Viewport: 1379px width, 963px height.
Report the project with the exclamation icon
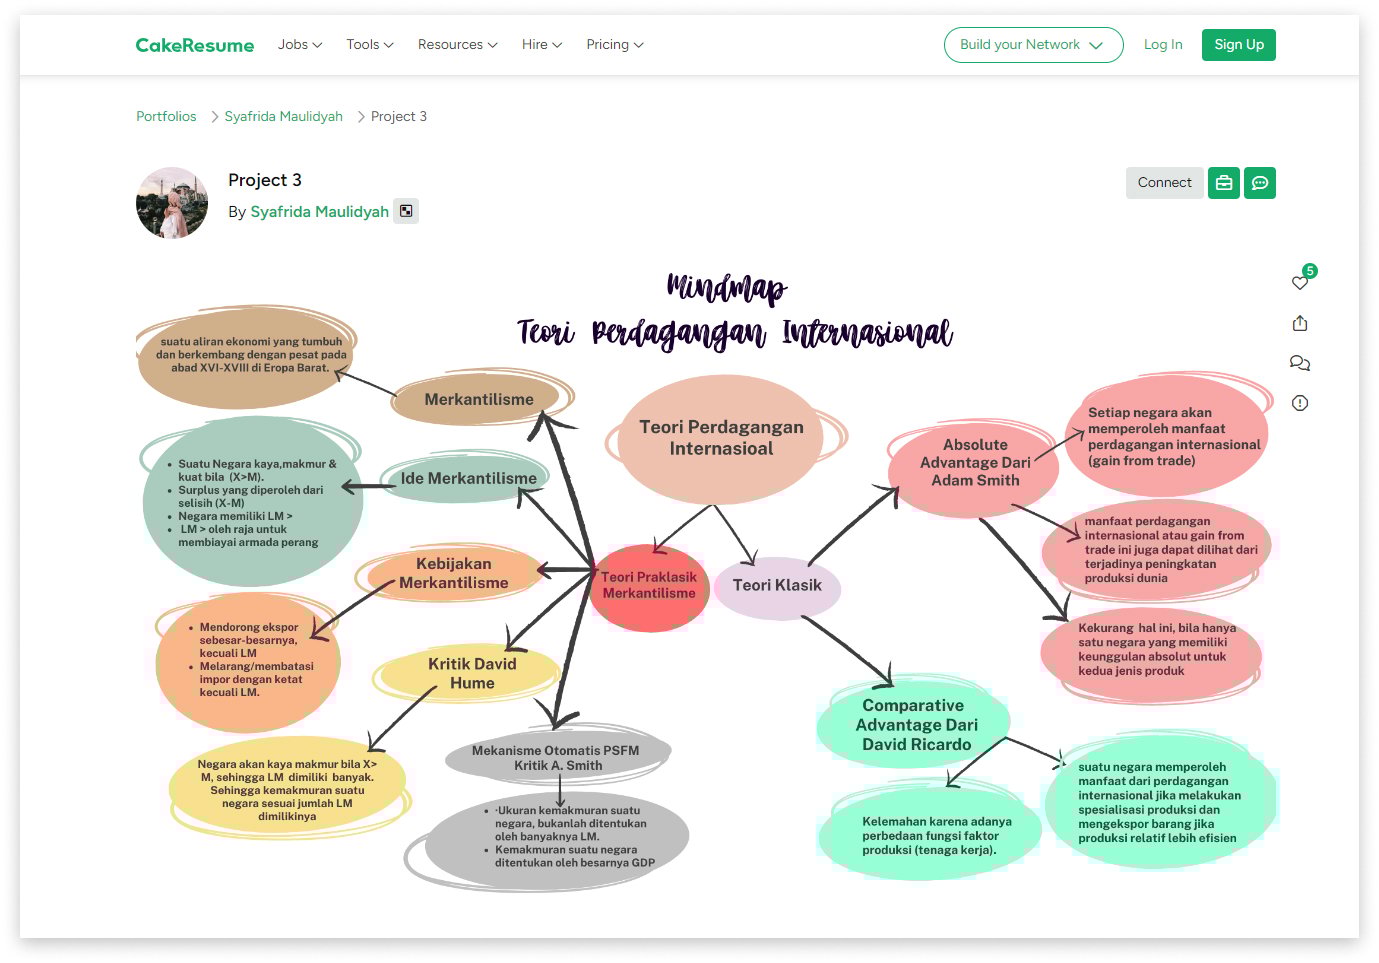tap(1300, 403)
